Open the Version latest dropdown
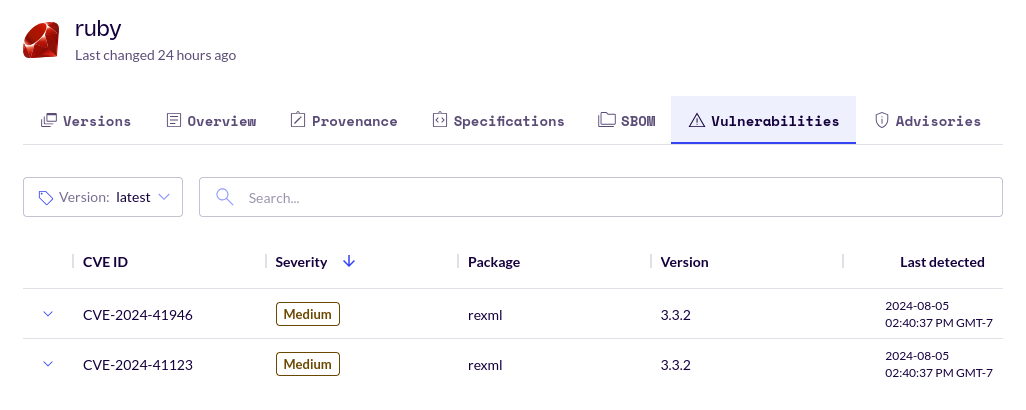 click(102, 197)
